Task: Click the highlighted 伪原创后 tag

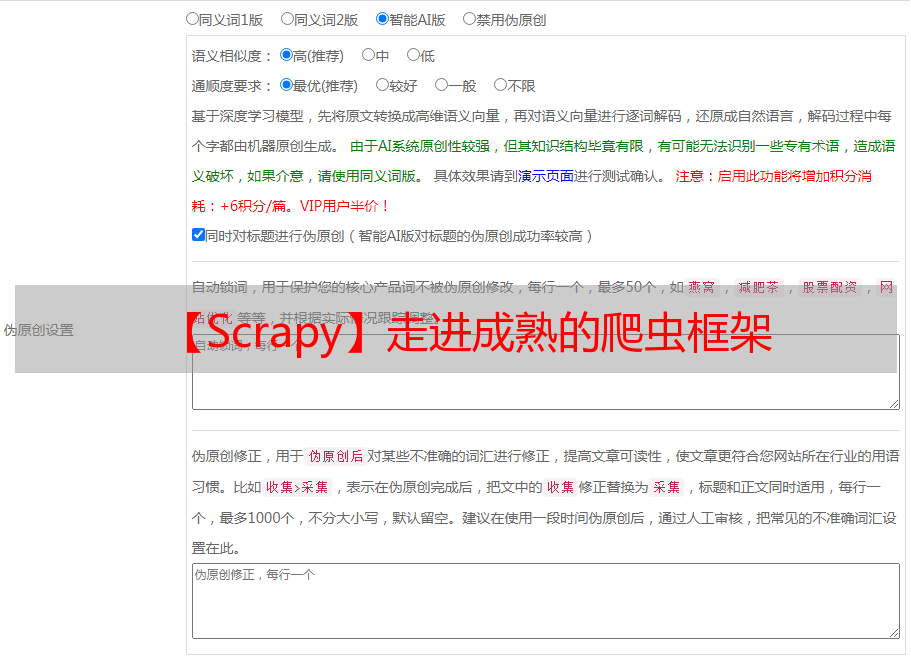Action: point(336,456)
